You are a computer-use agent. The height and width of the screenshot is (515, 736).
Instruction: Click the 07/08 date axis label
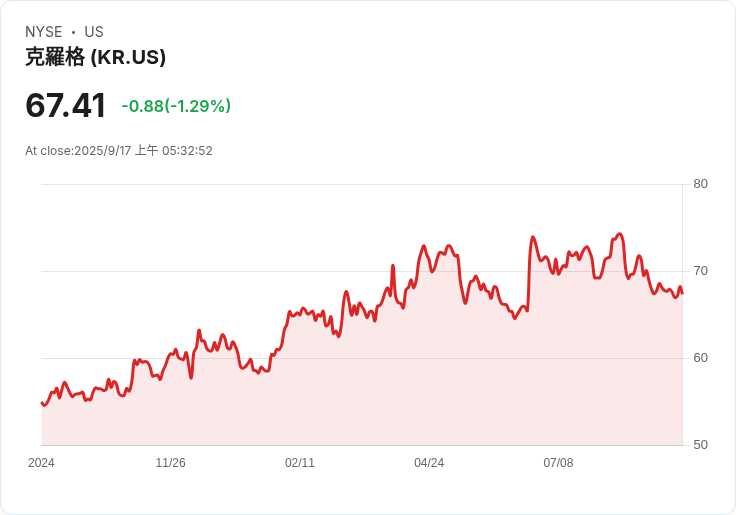(558, 463)
